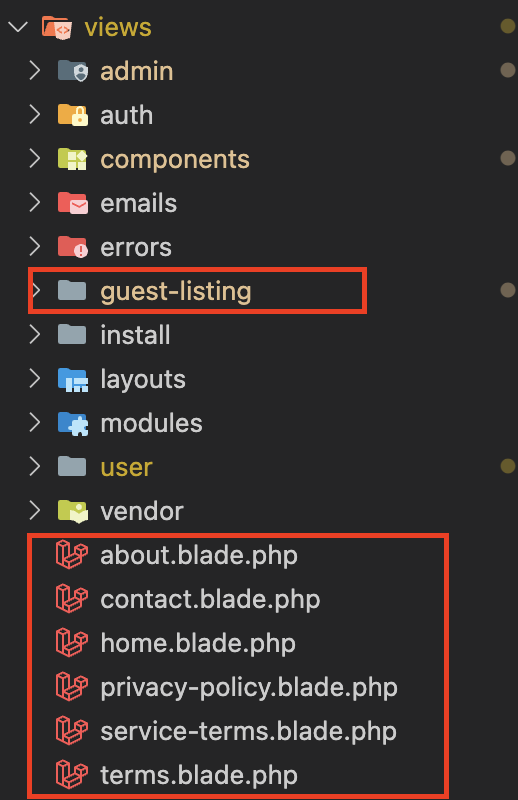The height and width of the screenshot is (800, 518).
Task: Select the install folder label
Action: point(135,335)
